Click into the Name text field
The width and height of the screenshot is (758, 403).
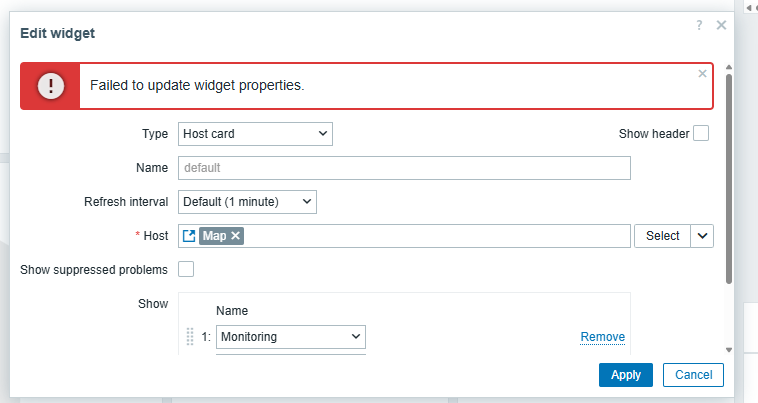[404, 168]
